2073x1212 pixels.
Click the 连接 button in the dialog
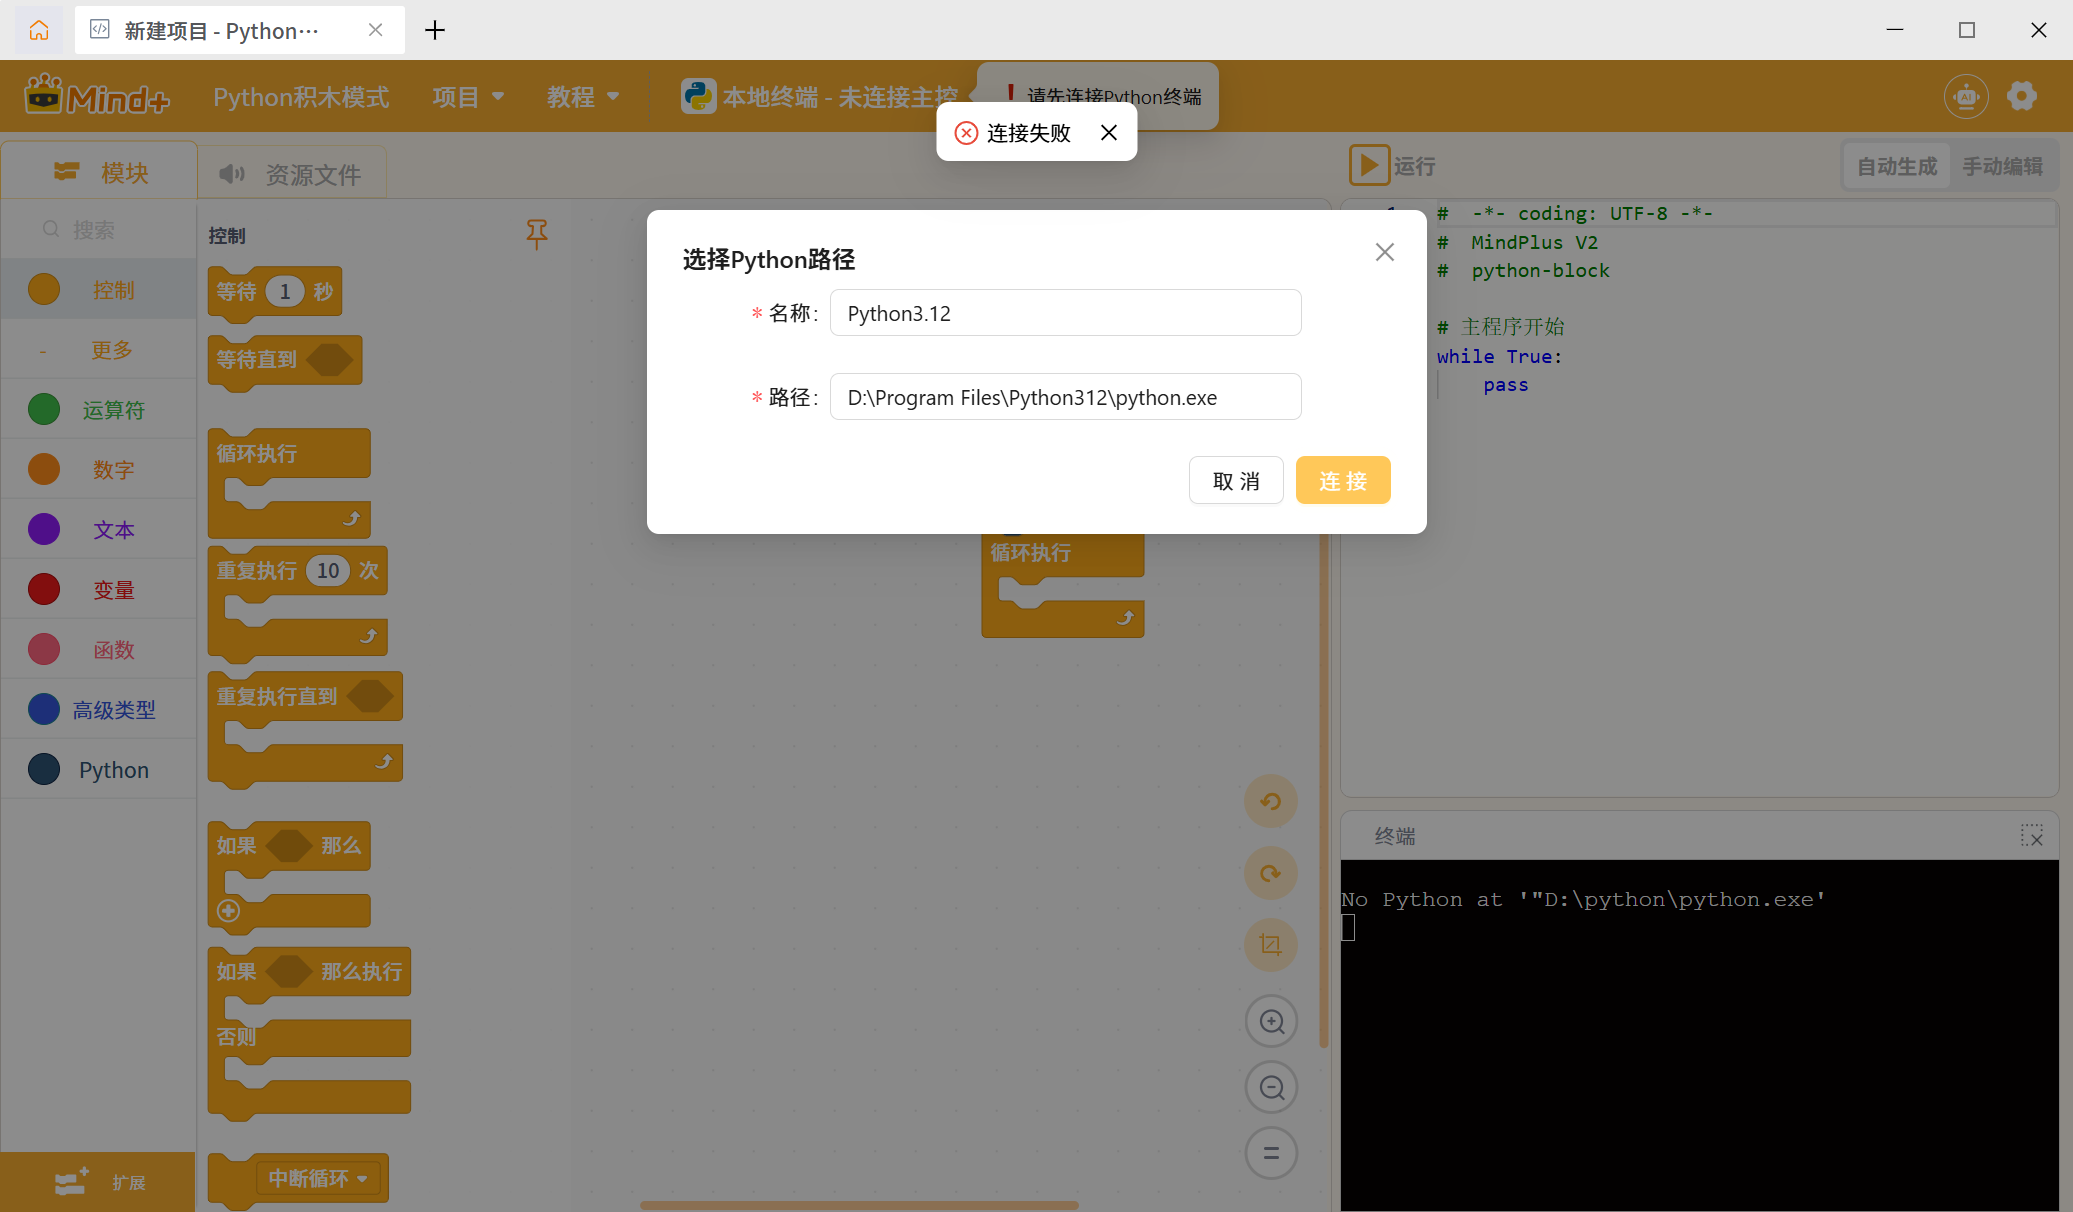1342,480
